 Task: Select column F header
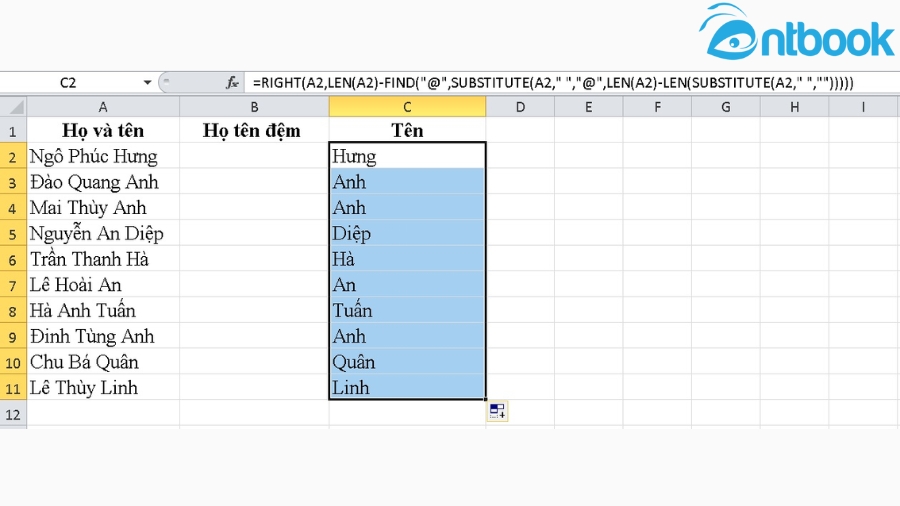coord(657,107)
